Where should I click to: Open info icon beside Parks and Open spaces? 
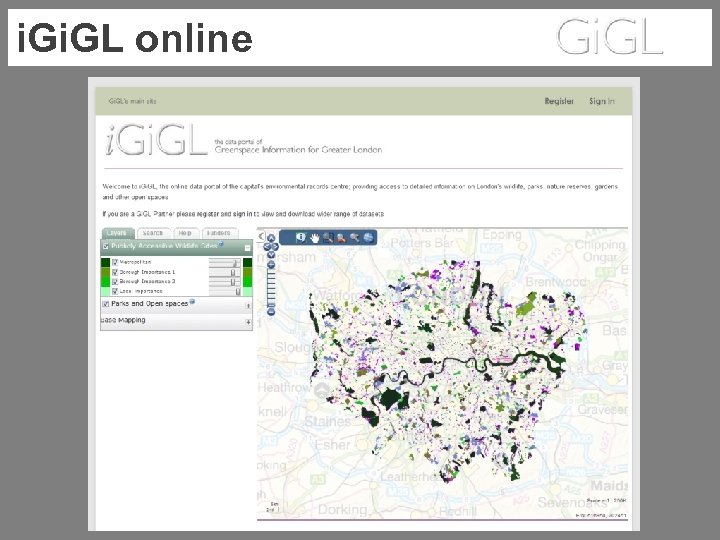pos(192,301)
